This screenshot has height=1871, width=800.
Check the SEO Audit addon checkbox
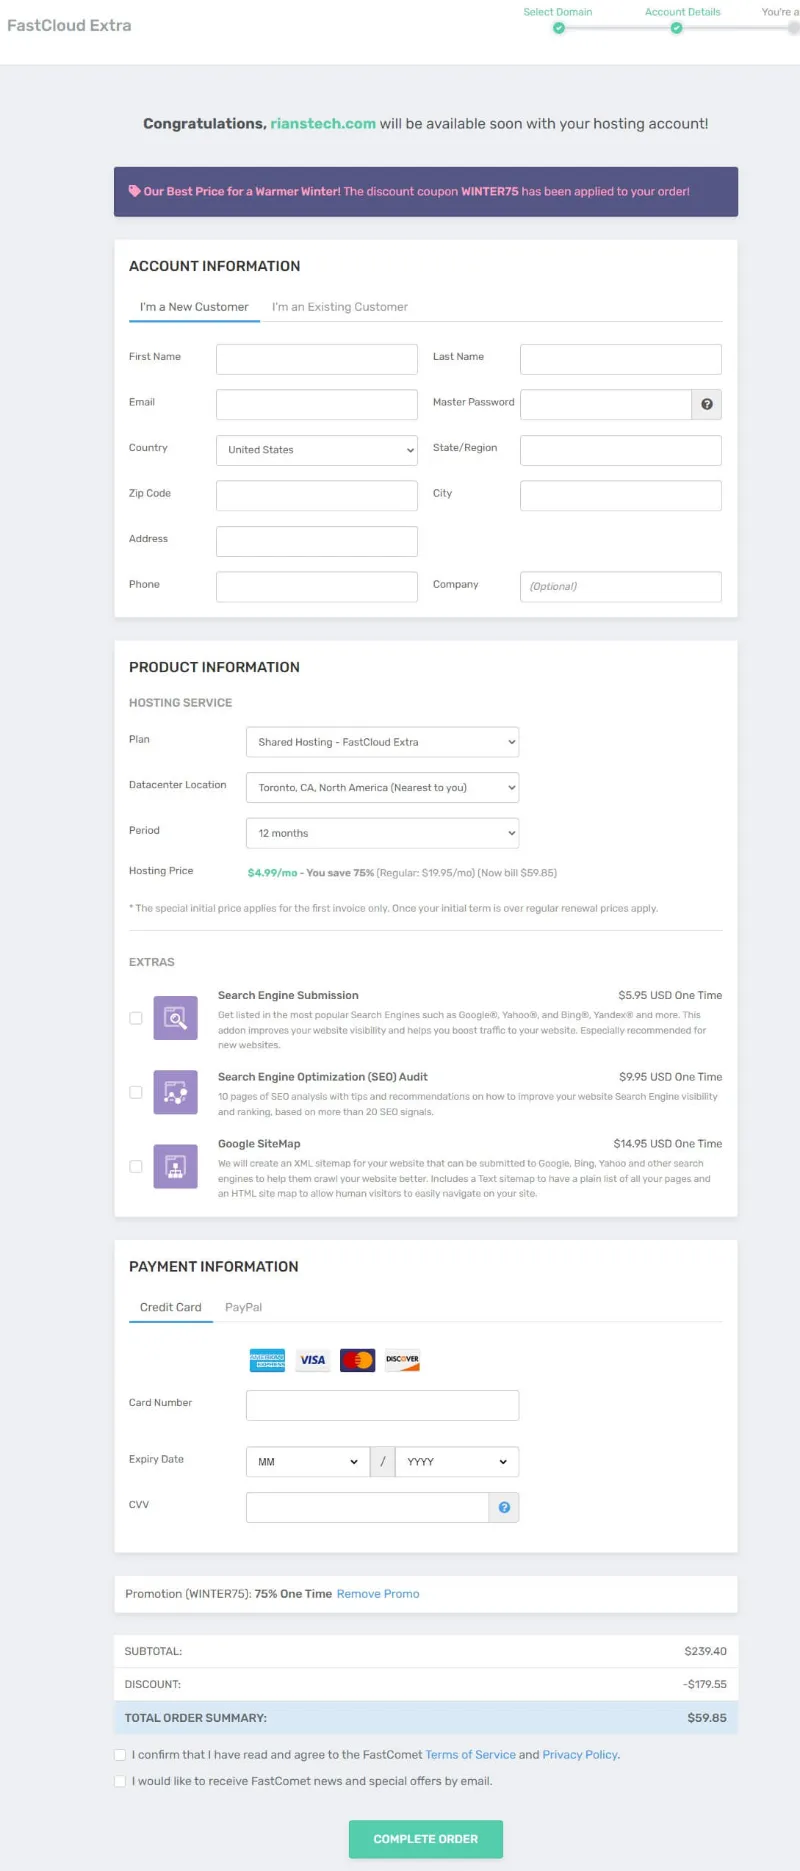[136, 1092]
